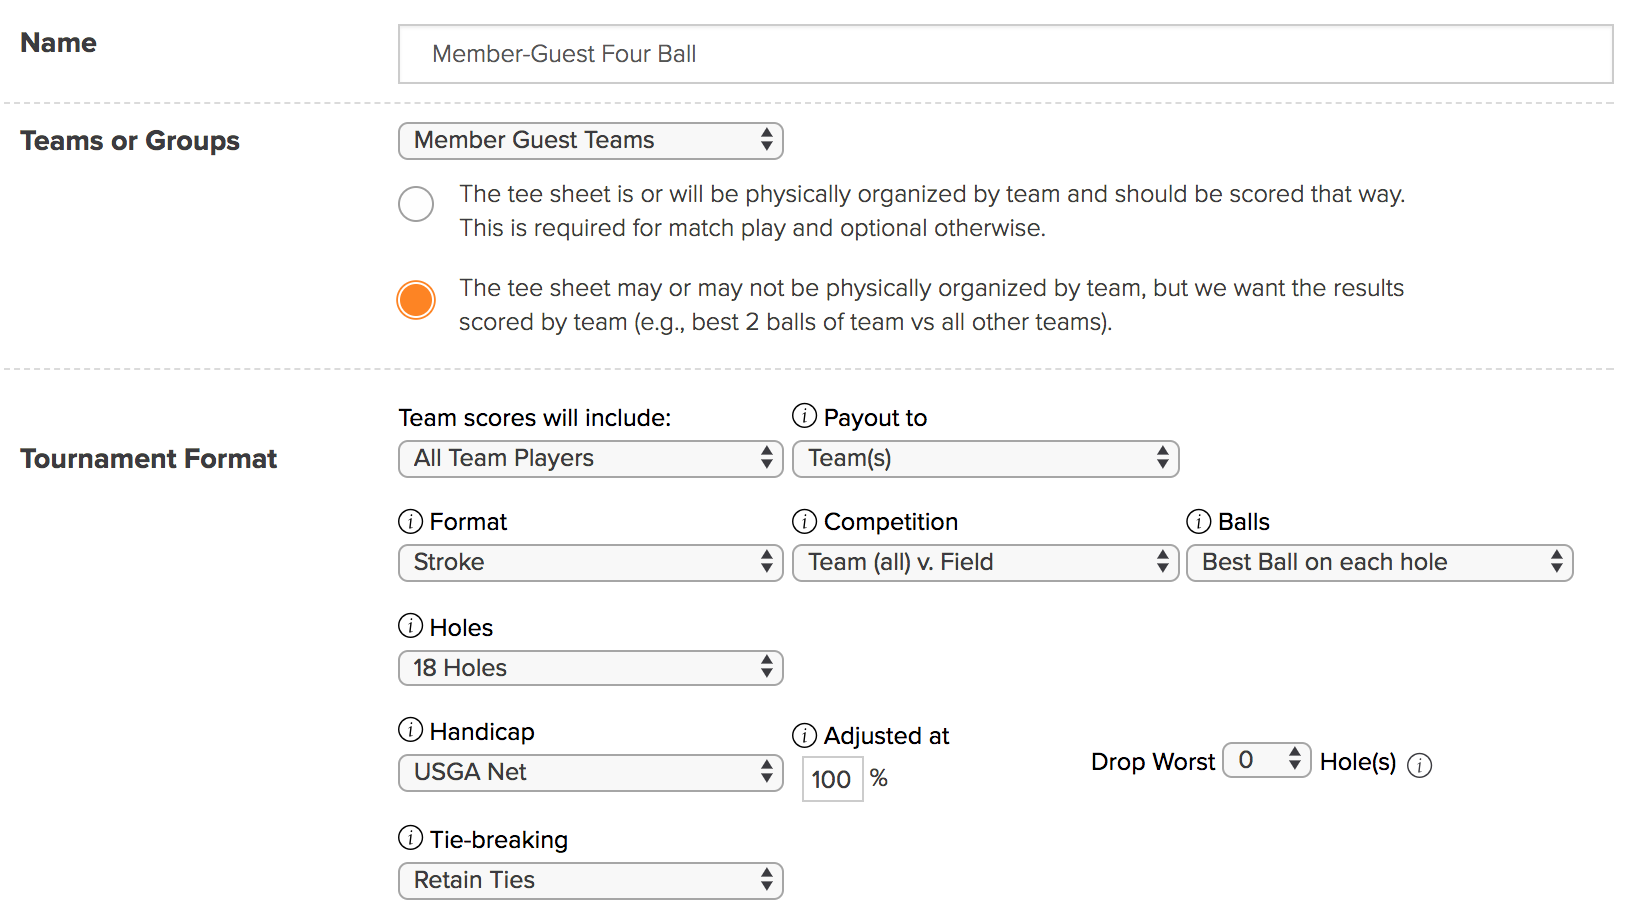Screen dimensions: 1638x924
Task: Show info for the Holes setting
Action: click(x=410, y=626)
